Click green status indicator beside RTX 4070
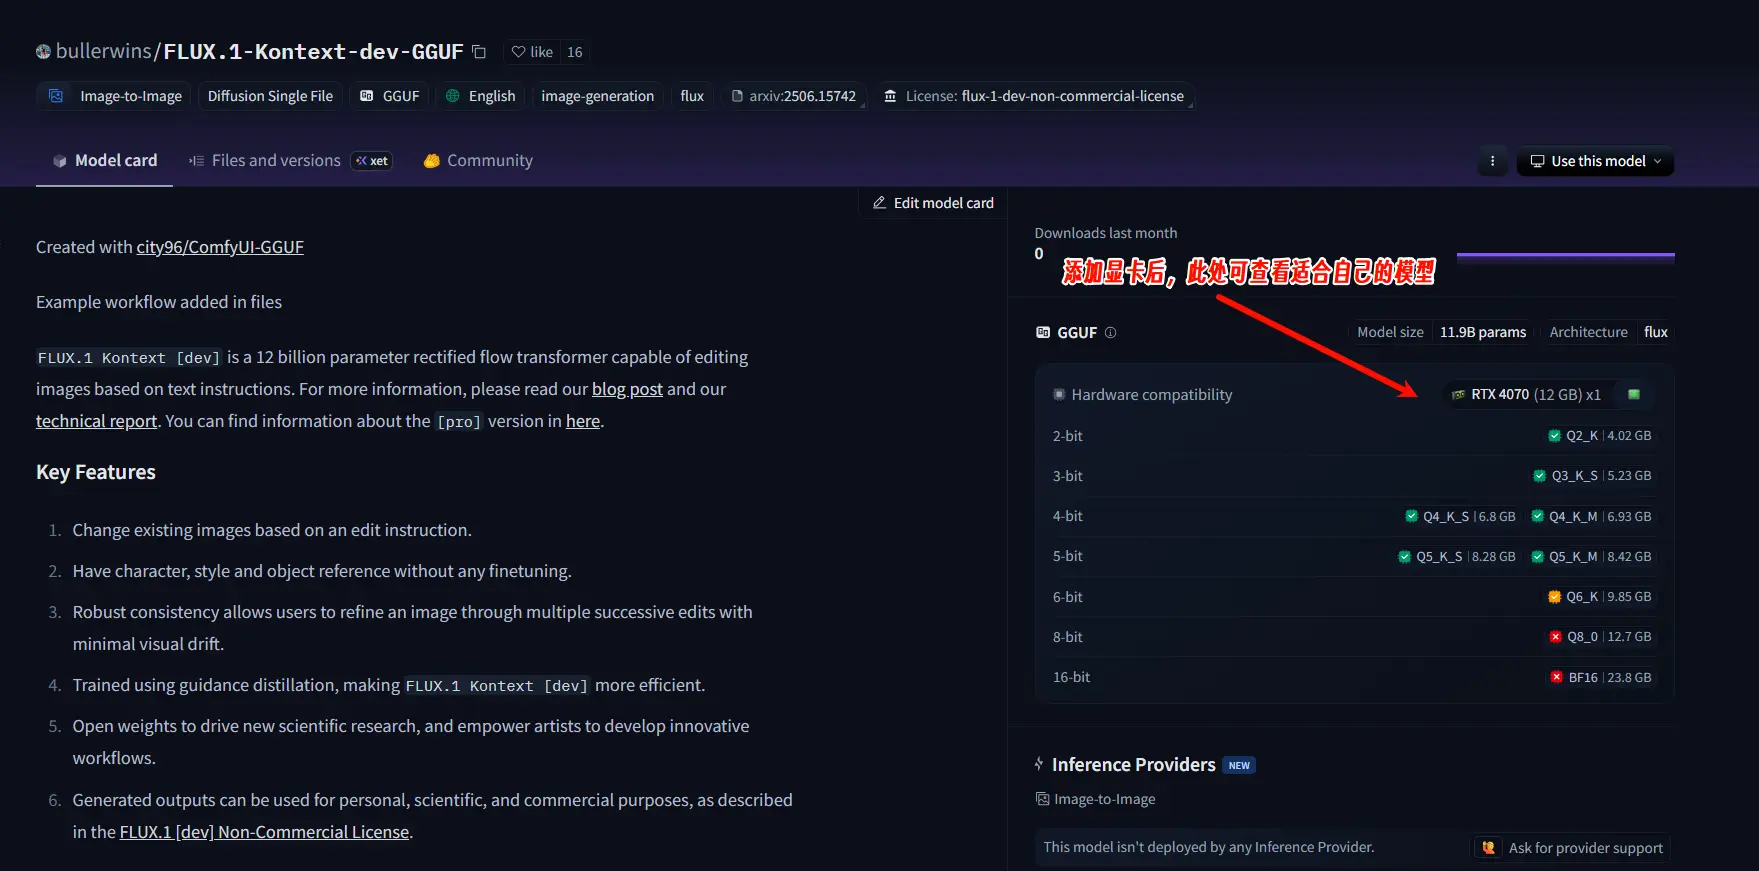 1634,395
